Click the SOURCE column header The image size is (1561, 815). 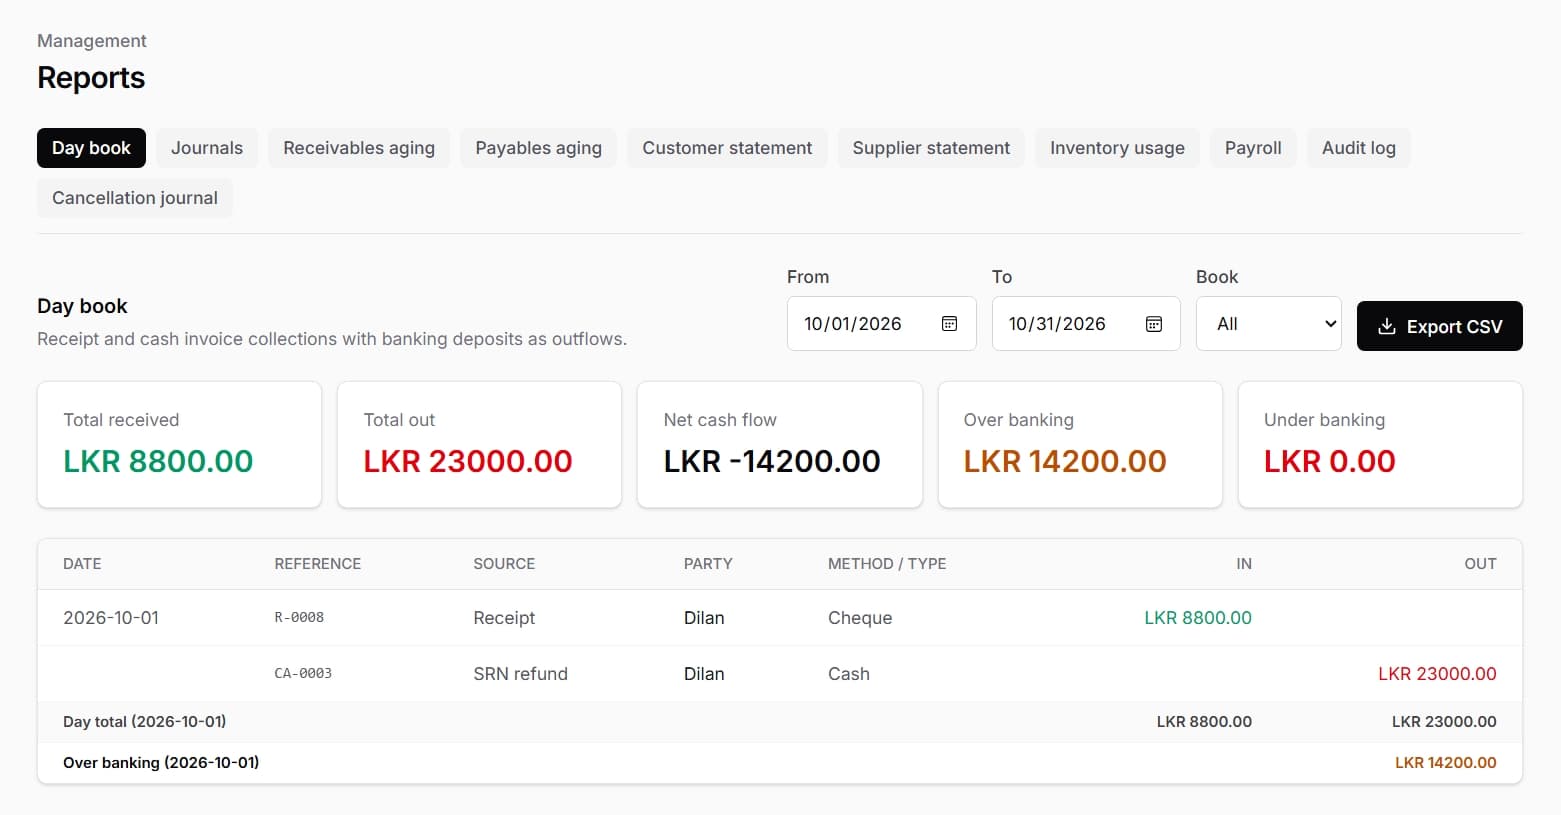coord(504,564)
